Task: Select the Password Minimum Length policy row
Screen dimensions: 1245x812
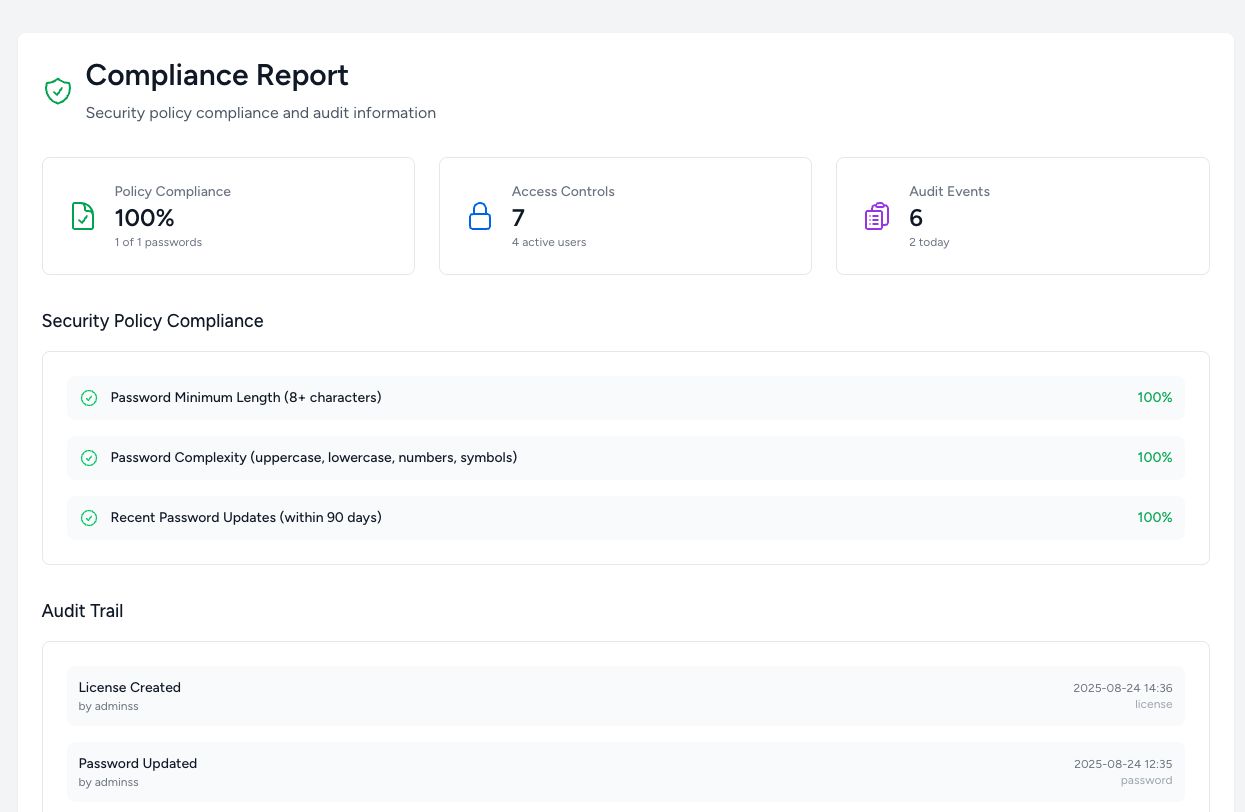Action: coord(625,398)
